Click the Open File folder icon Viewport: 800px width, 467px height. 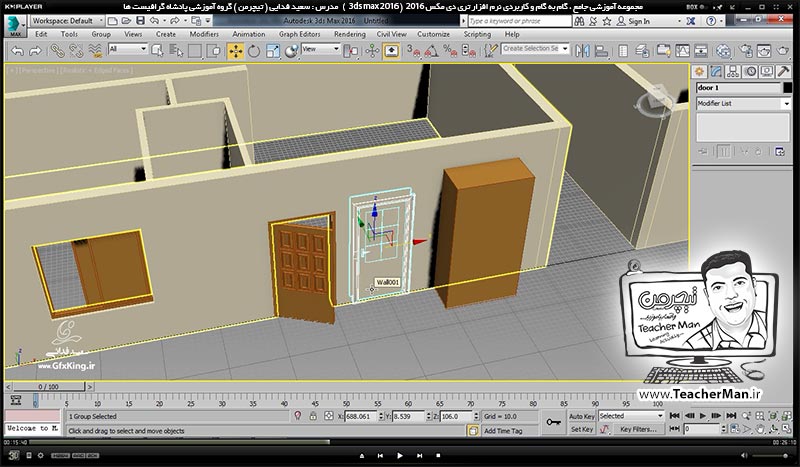coord(126,21)
